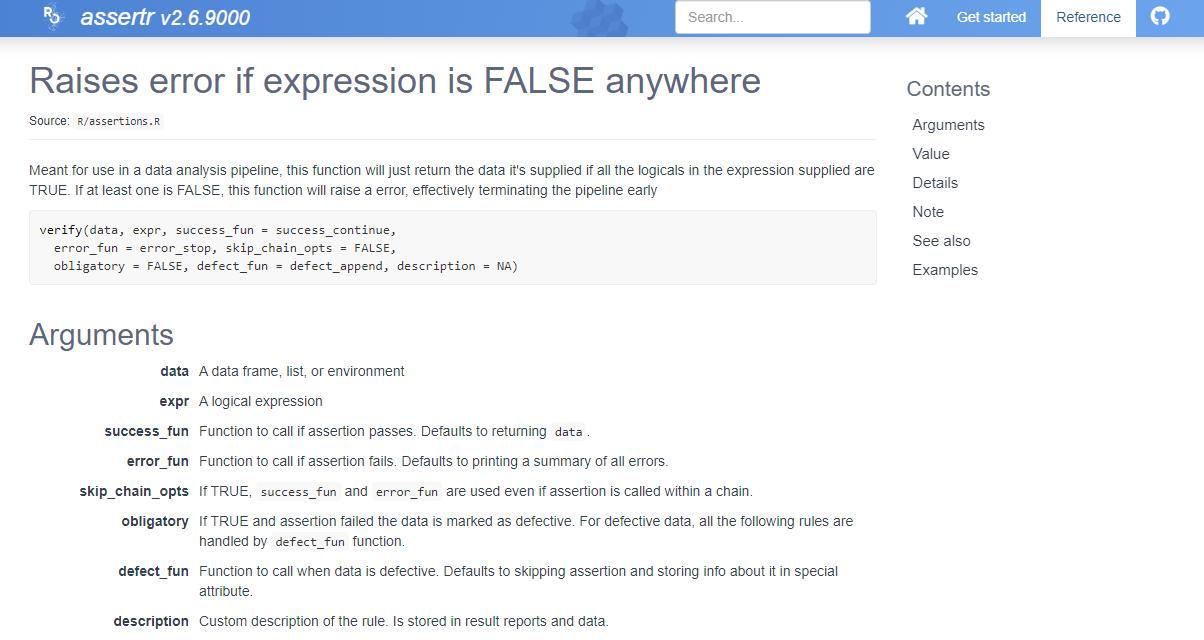1204x640 pixels.
Task: Select the assertr logo in the header
Action: (x=52, y=16)
